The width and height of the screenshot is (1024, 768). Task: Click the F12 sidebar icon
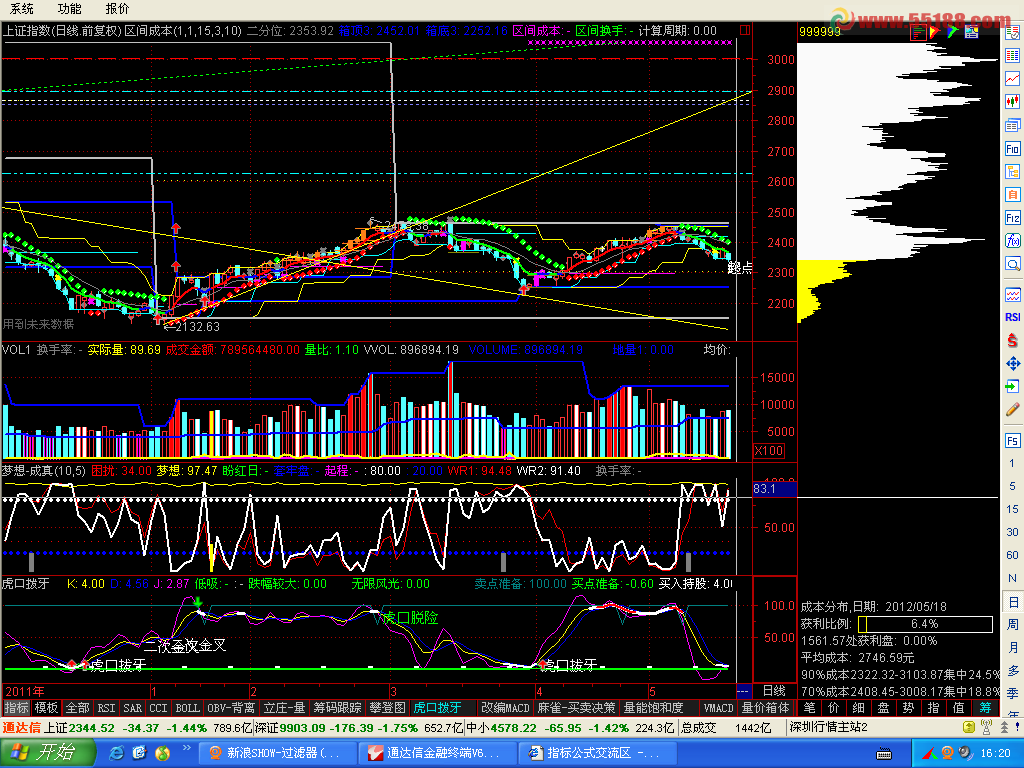[1012, 218]
